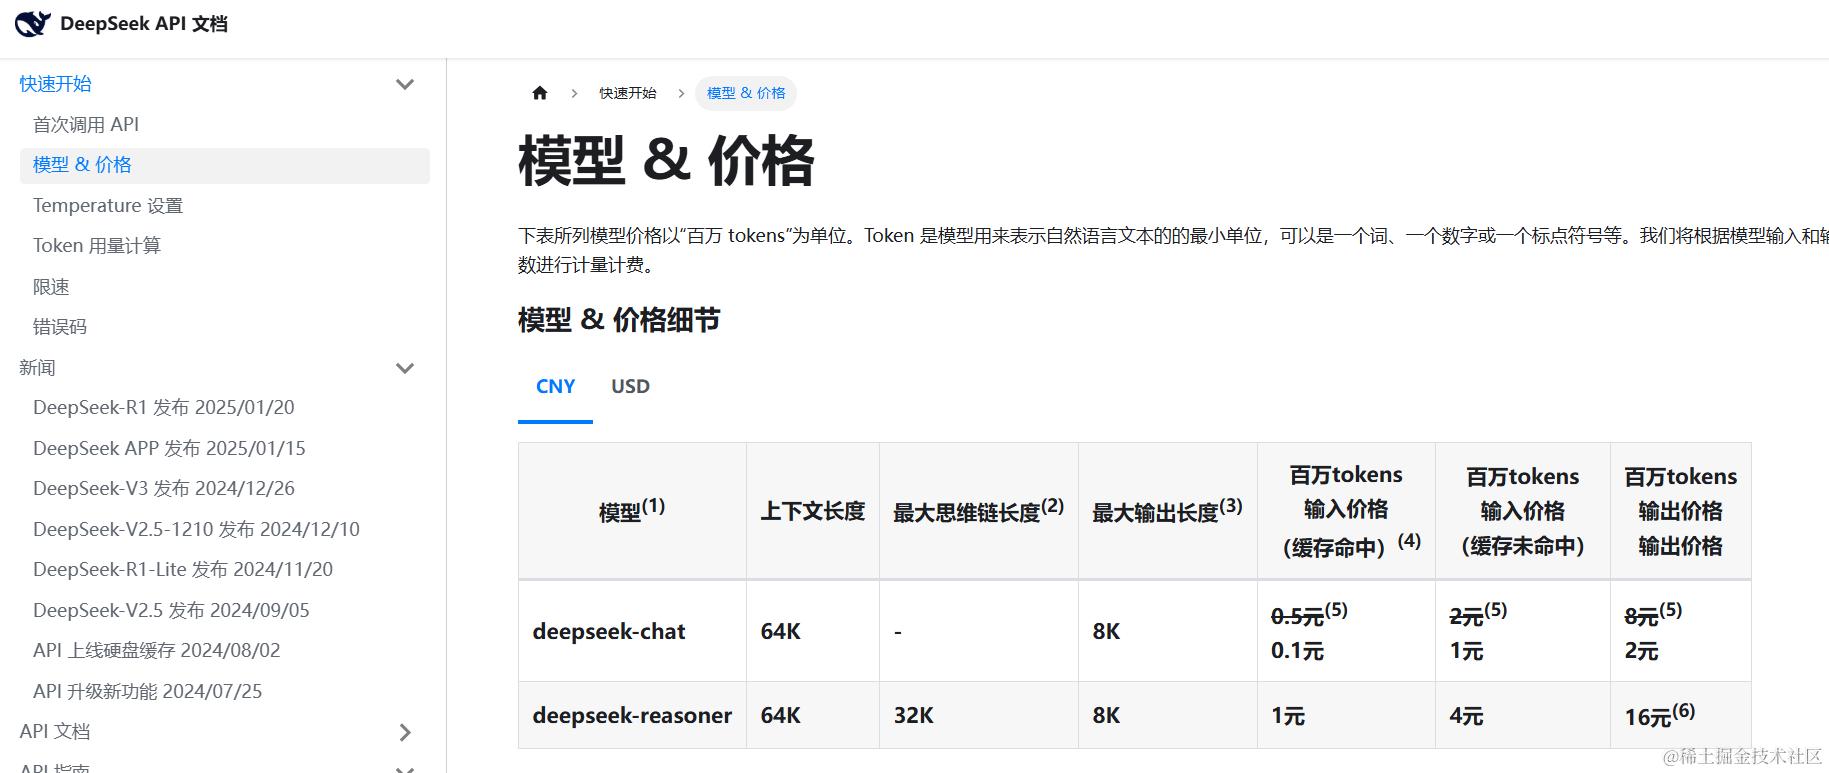Click the 上下文长度 column header

coord(813,511)
